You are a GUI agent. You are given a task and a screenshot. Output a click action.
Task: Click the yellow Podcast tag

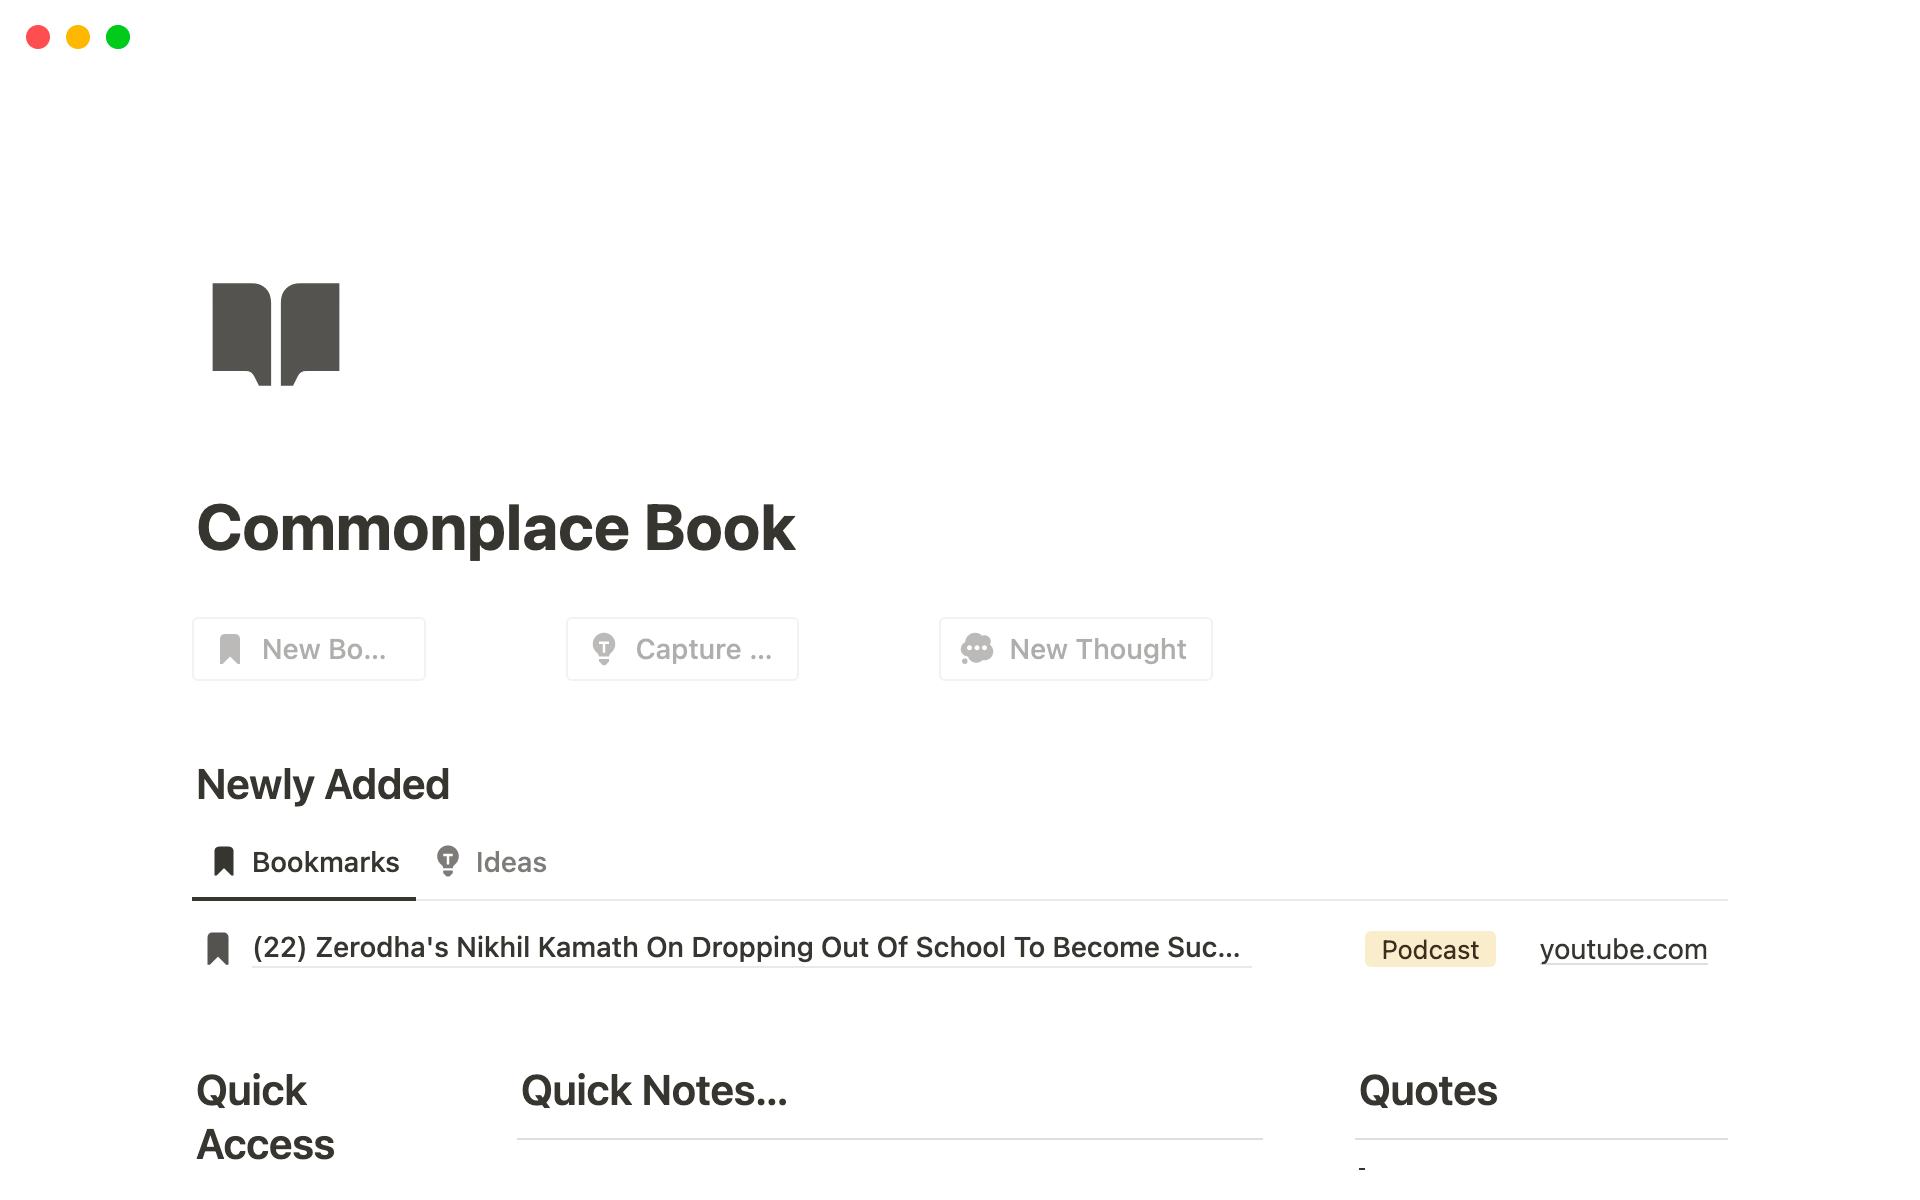[x=1429, y=949]
